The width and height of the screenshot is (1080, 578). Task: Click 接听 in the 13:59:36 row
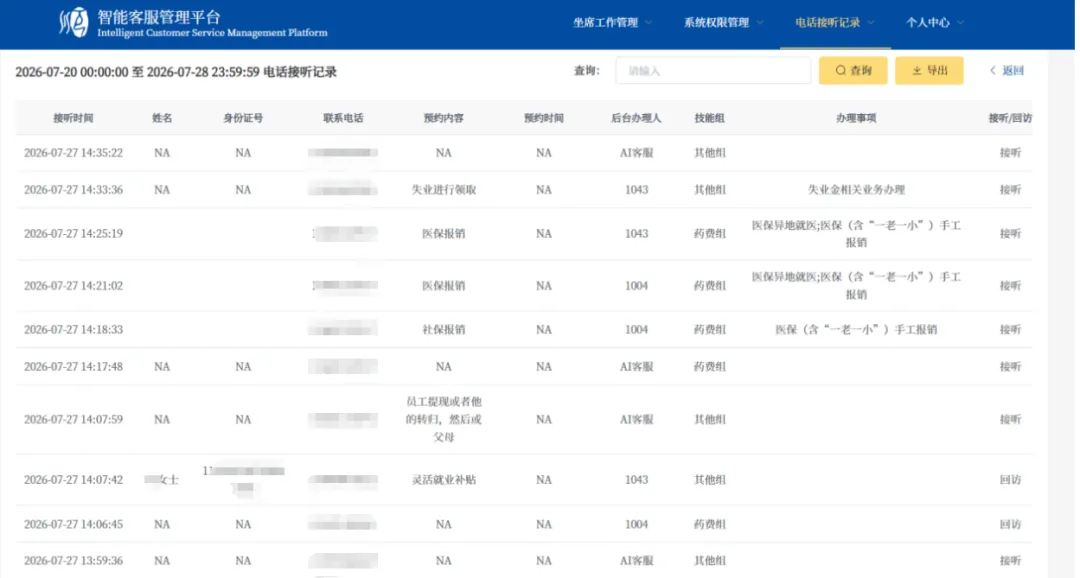tap(1010, 561)
